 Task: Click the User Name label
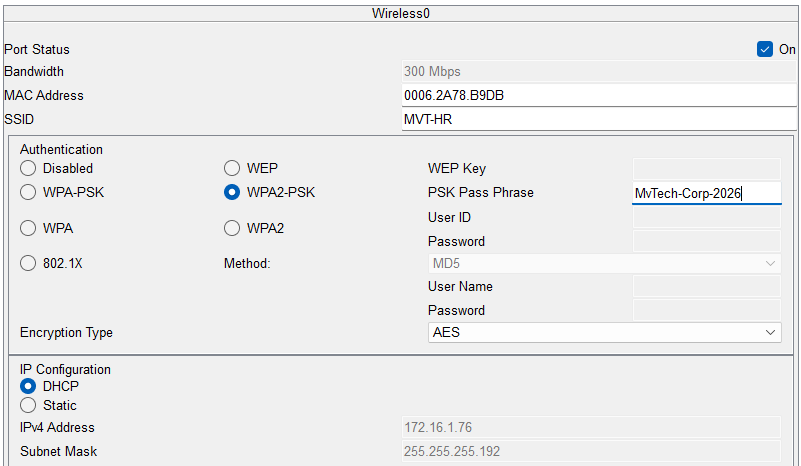pos(460,286)
